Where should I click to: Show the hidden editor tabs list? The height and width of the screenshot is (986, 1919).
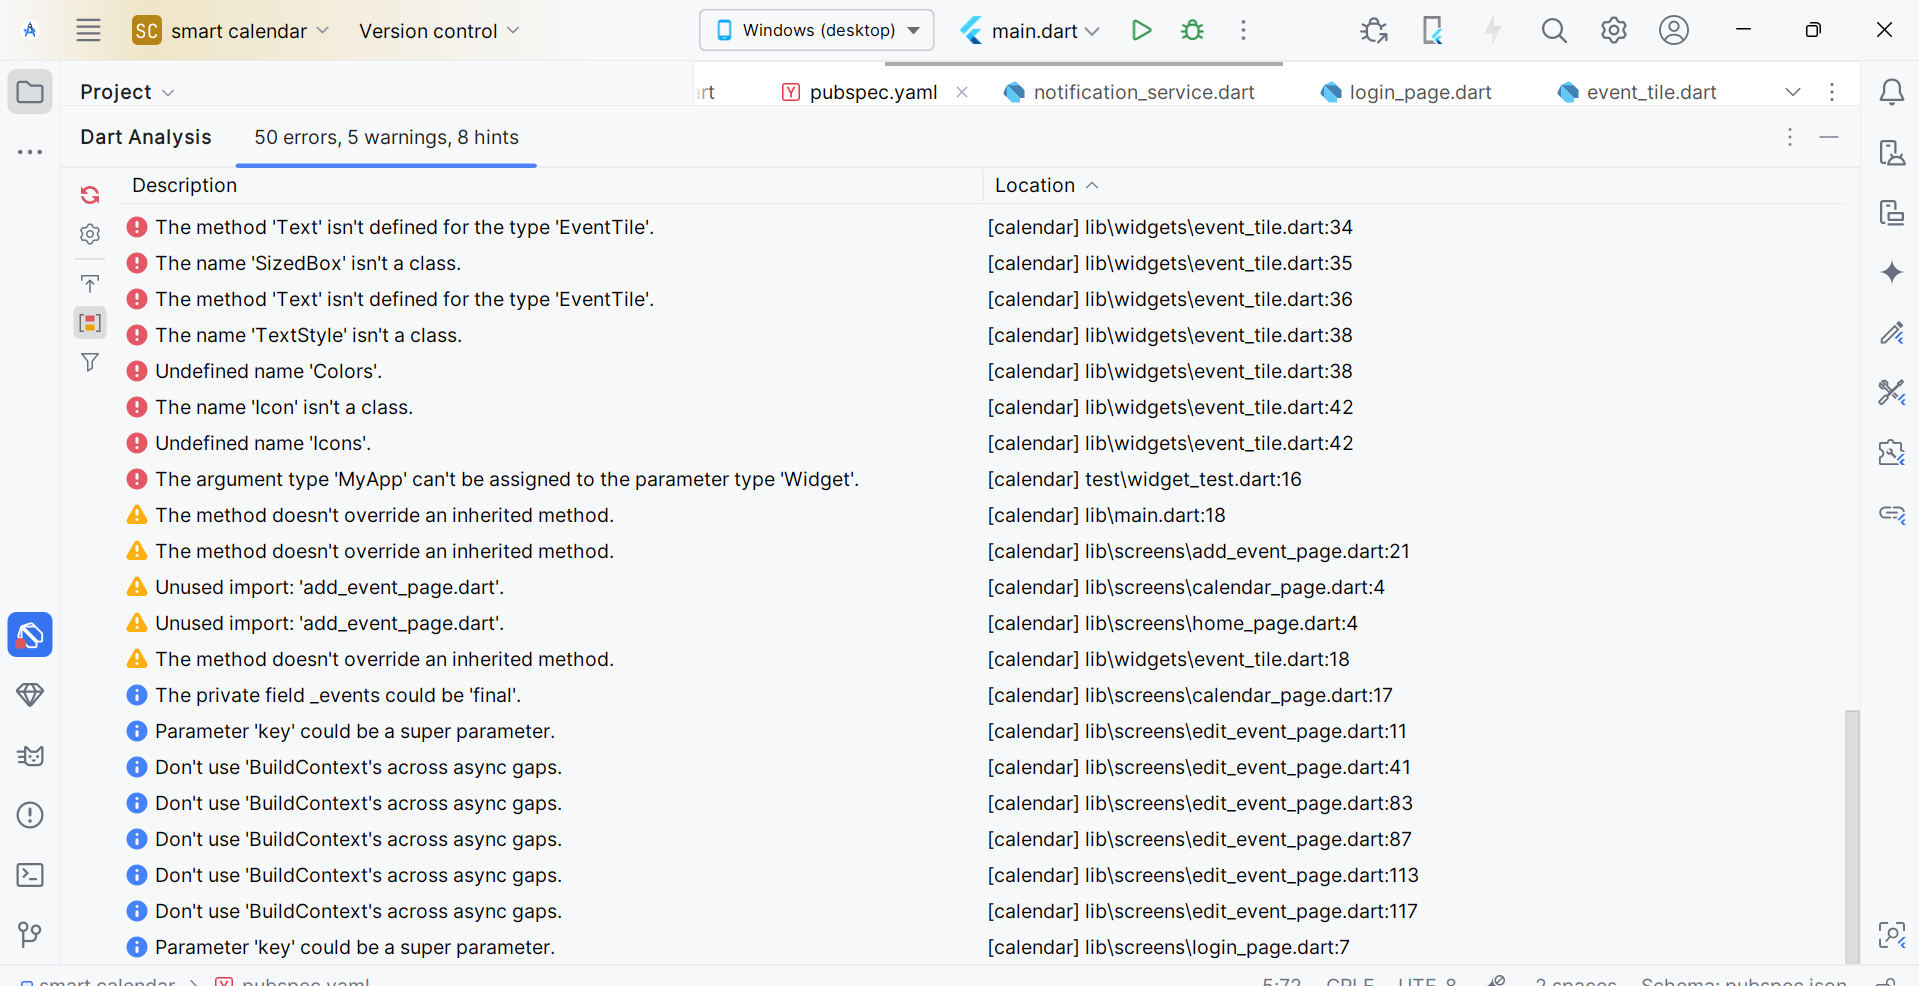tap(1792, 92)
